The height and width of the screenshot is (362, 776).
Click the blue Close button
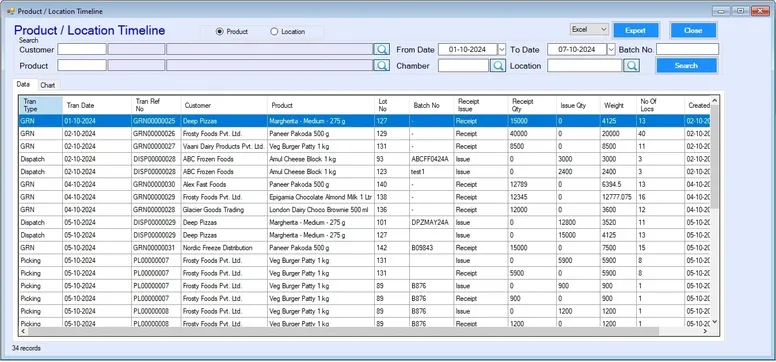(693, 30)
